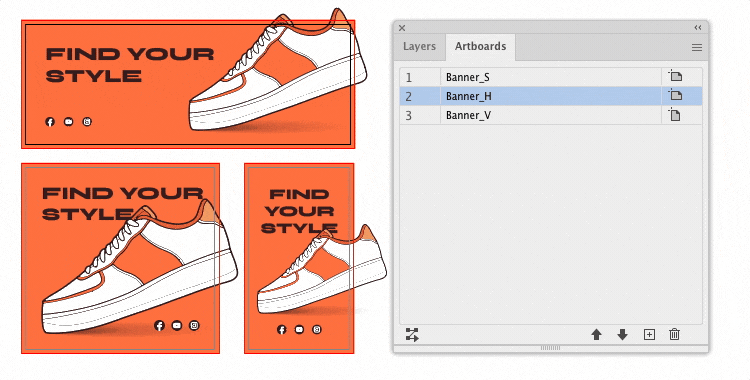Screen dimensions: 750x380
Task: Create a new artboard with the plus icon
Action: point(649,335)
